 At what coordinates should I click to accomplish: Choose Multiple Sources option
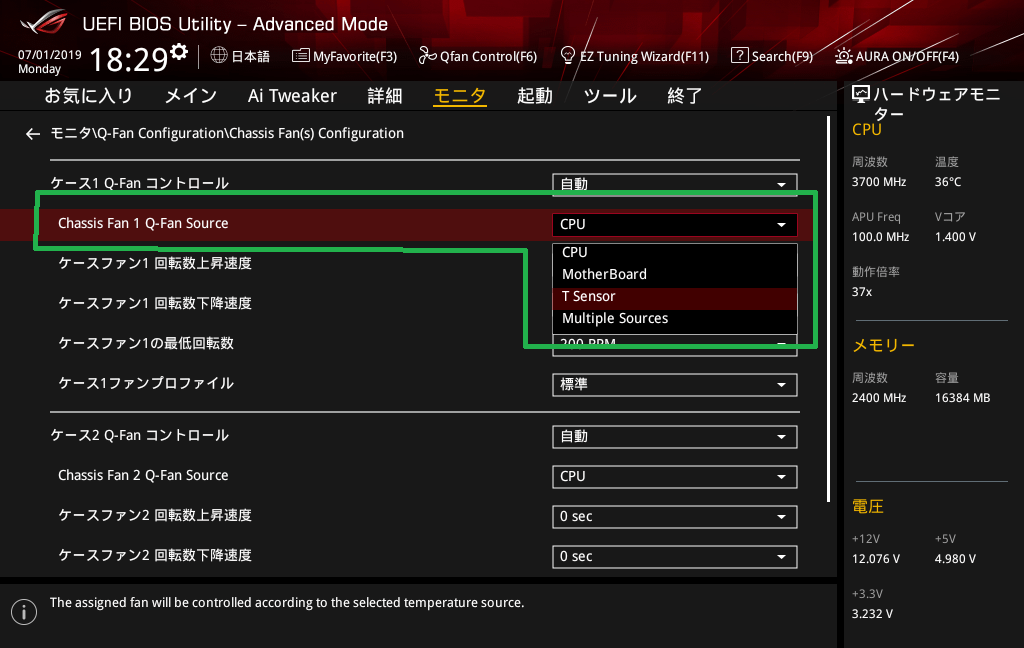click(x=675, y=319)
